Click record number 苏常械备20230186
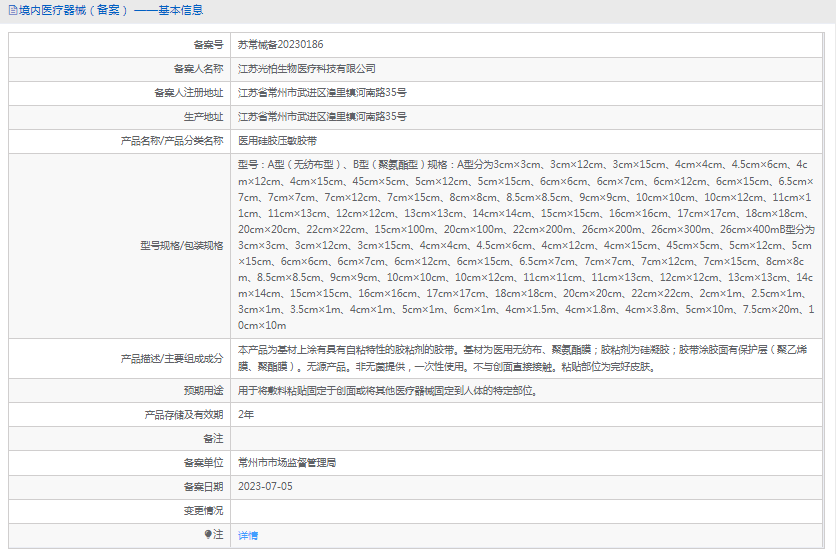Image resolution: width=836 pixels, height=554 pixels. [280, 45]
